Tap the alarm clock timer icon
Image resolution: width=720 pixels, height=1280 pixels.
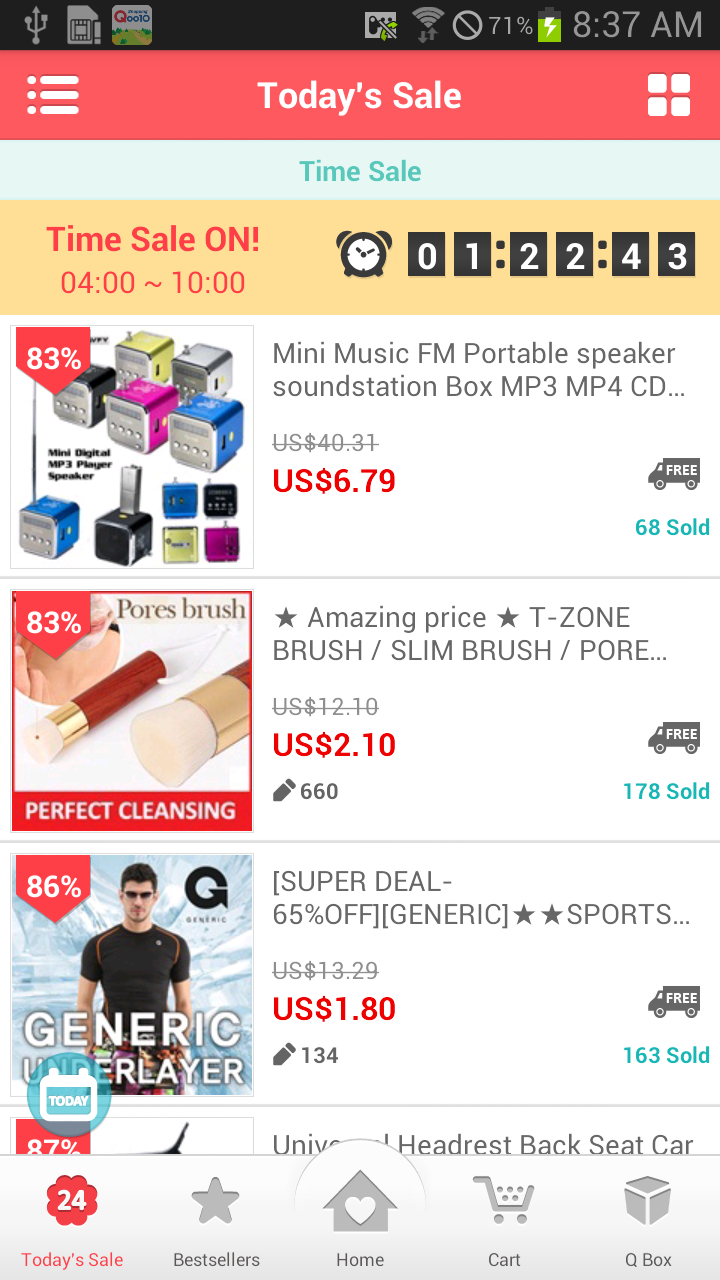click(x=364, y=254)
